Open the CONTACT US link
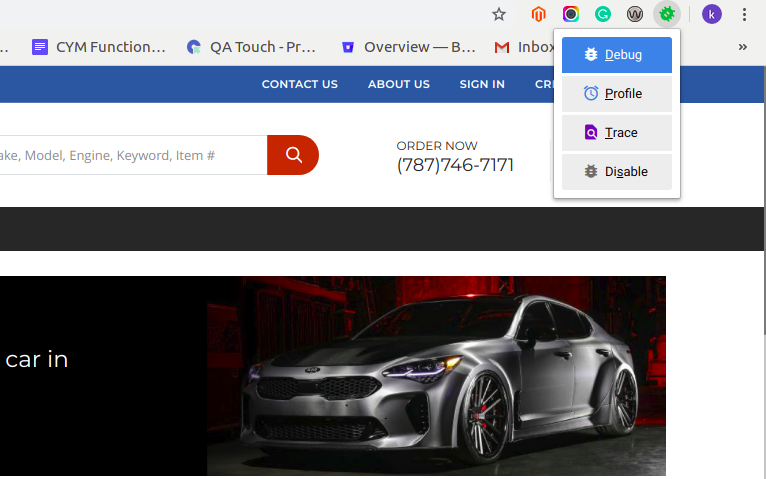Screen dimensions: 766x479 (299, 84)
